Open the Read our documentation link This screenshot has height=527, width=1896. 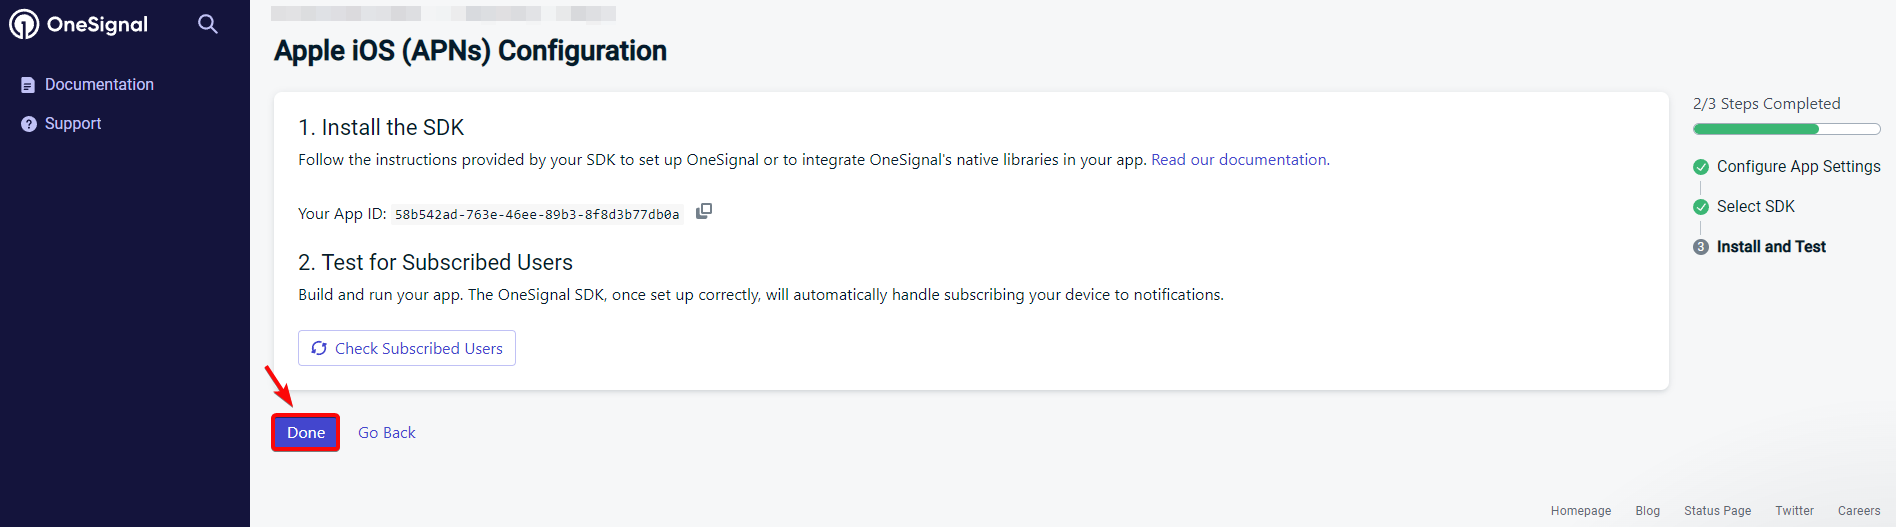click(x=1239, y=160)
